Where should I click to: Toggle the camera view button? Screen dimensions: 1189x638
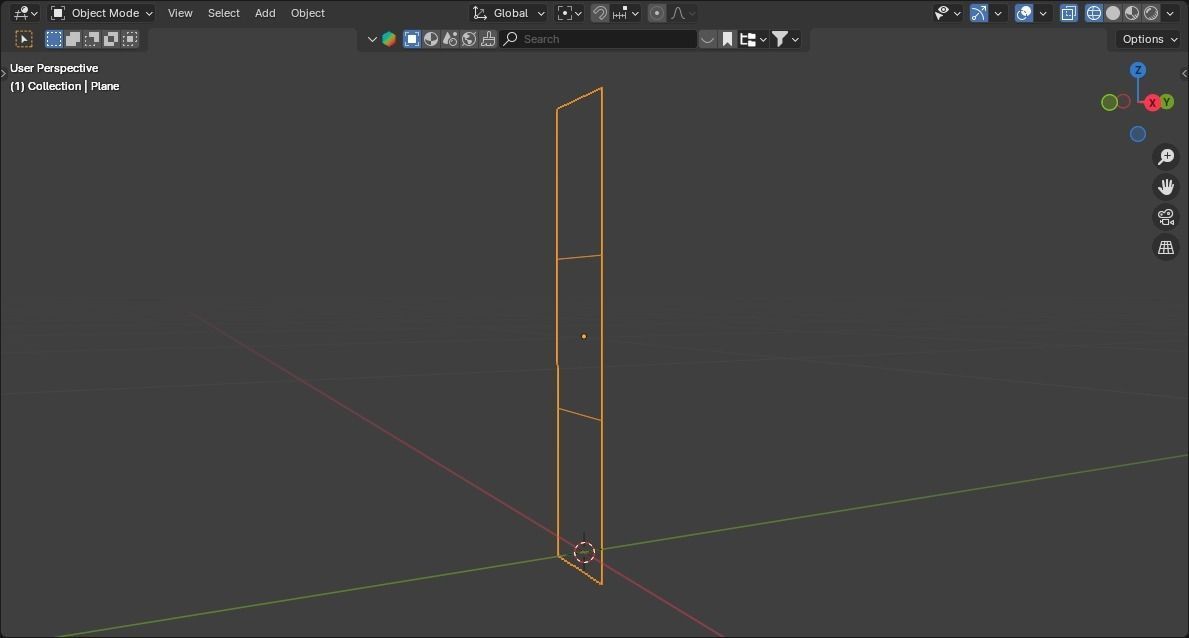(x=1165, y=217)
